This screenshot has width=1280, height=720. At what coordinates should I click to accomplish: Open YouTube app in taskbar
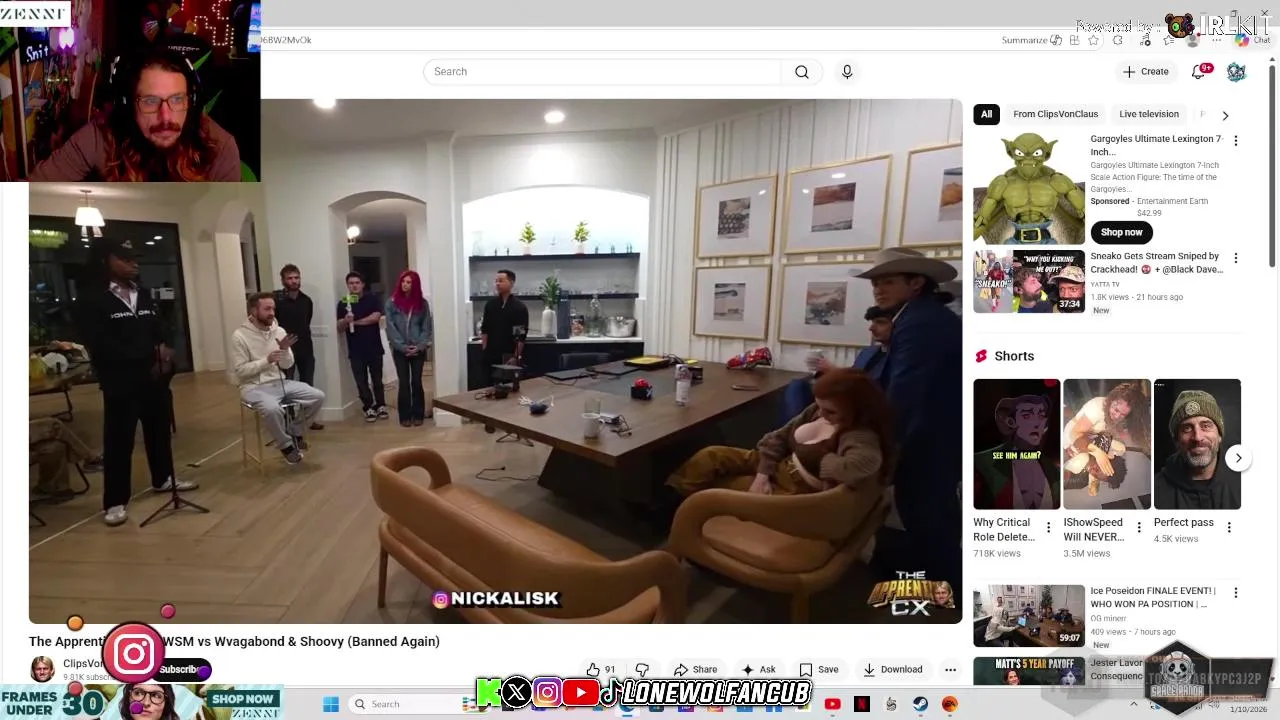click(832, 704)
